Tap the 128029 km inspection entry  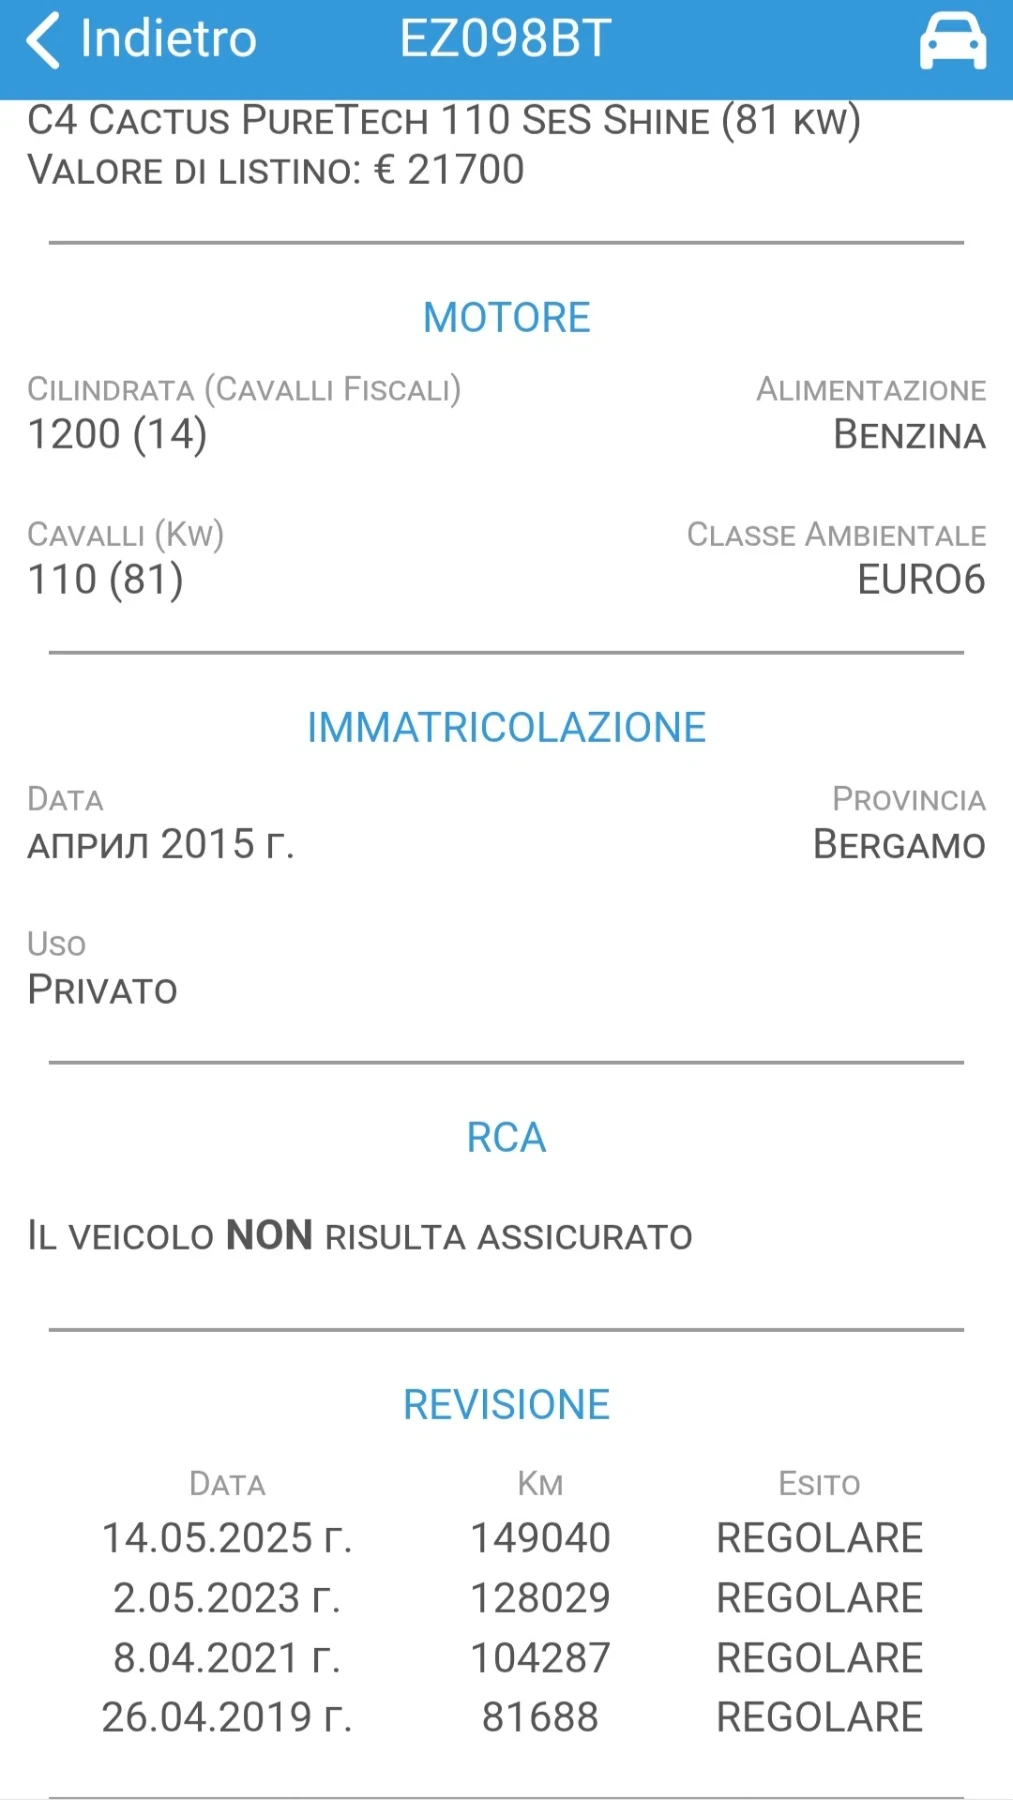pyautogui.click(x=540, y=1598)
